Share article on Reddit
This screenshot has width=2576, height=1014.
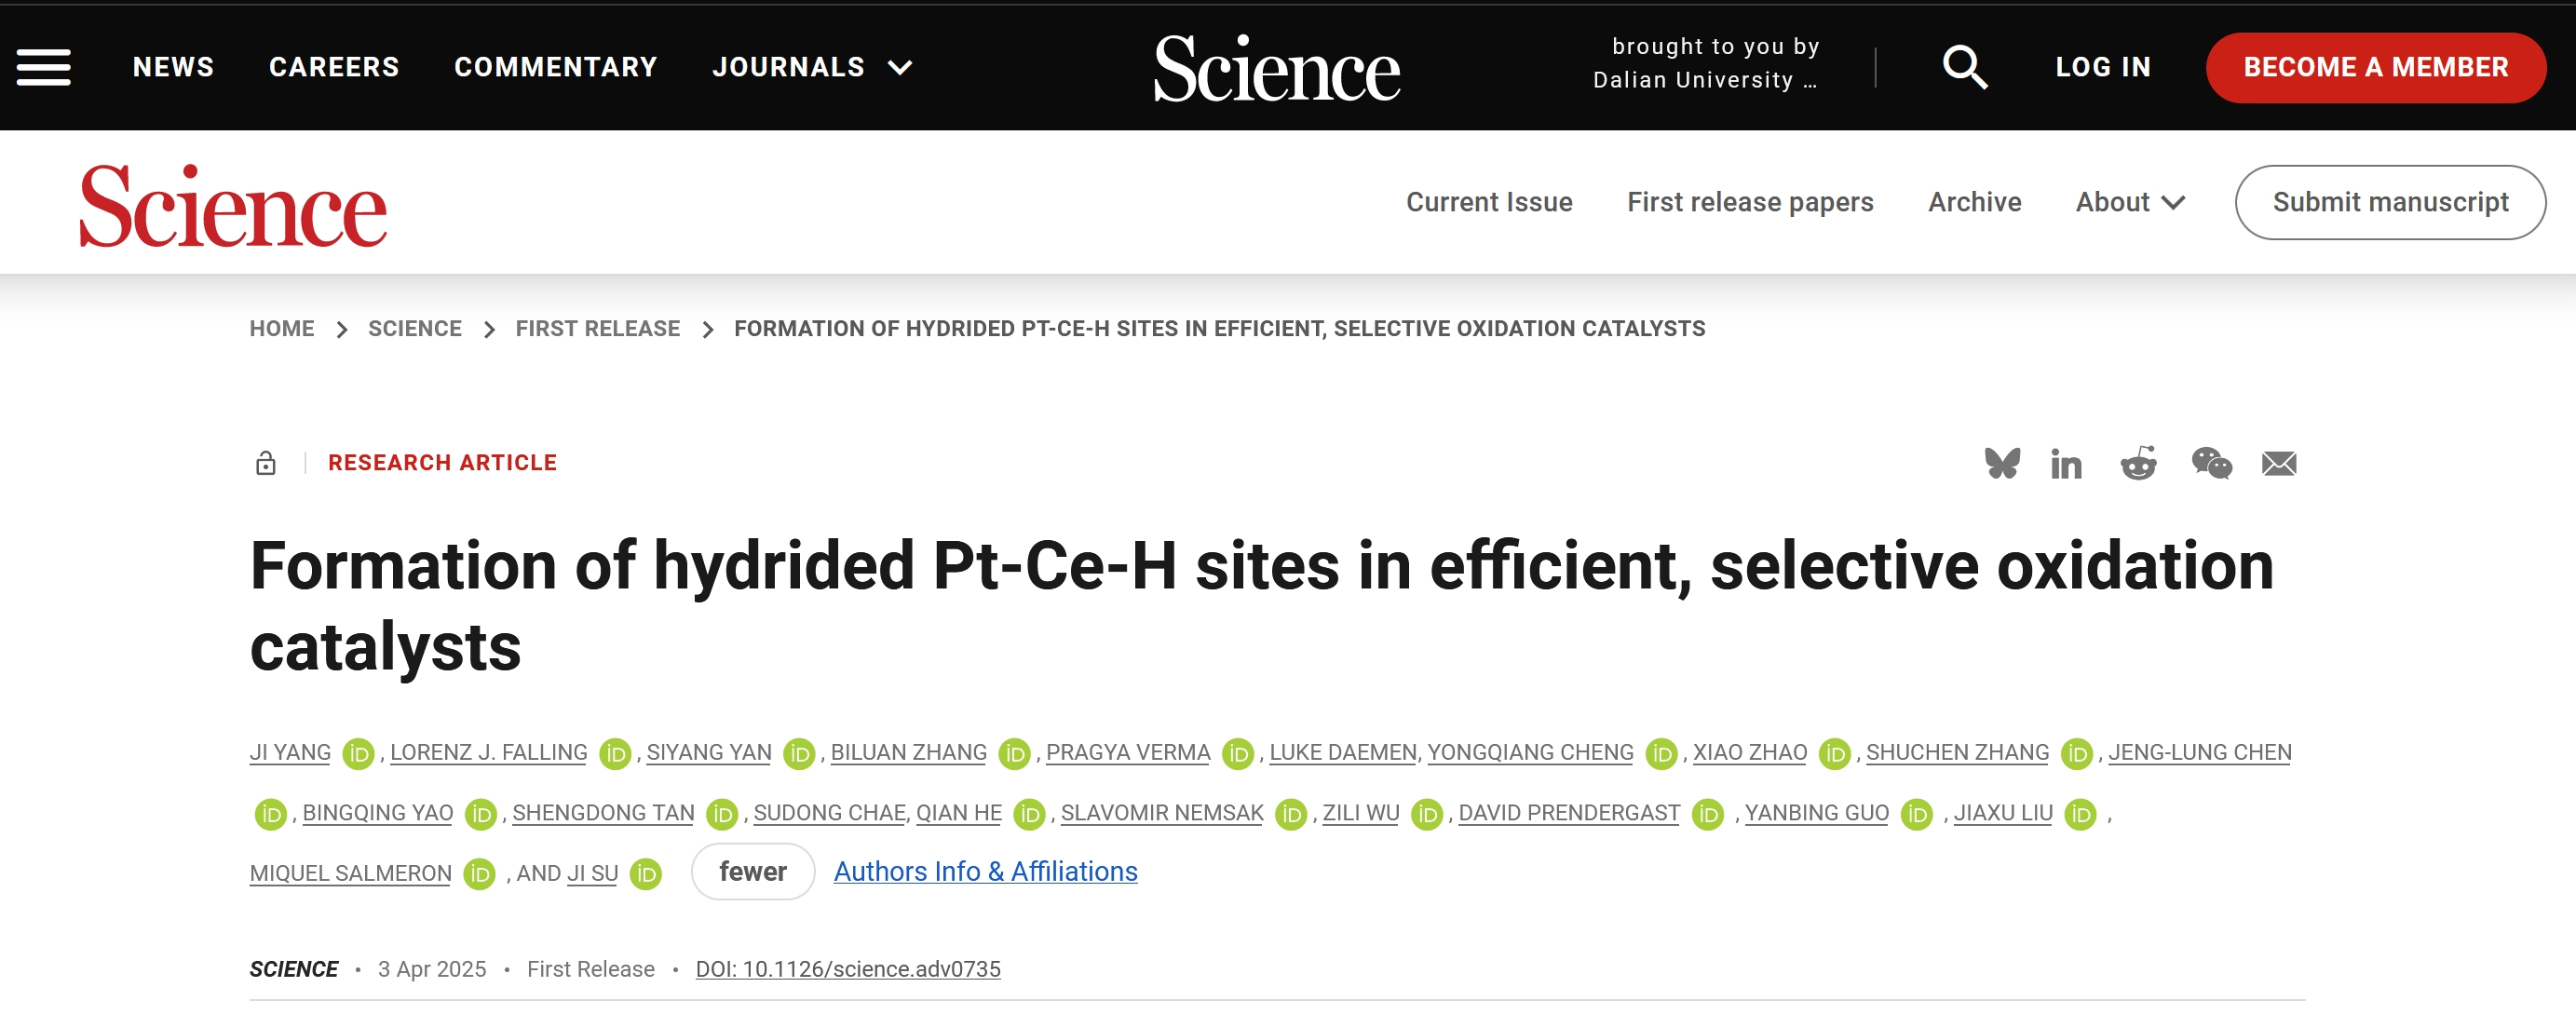(x=2138, y=463)
